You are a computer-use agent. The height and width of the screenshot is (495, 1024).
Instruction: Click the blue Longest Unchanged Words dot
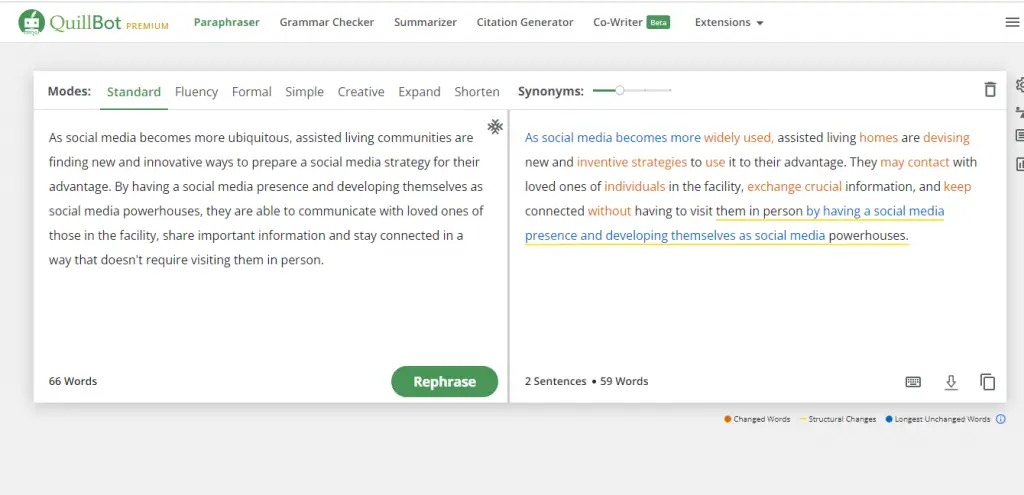(889, 419)
